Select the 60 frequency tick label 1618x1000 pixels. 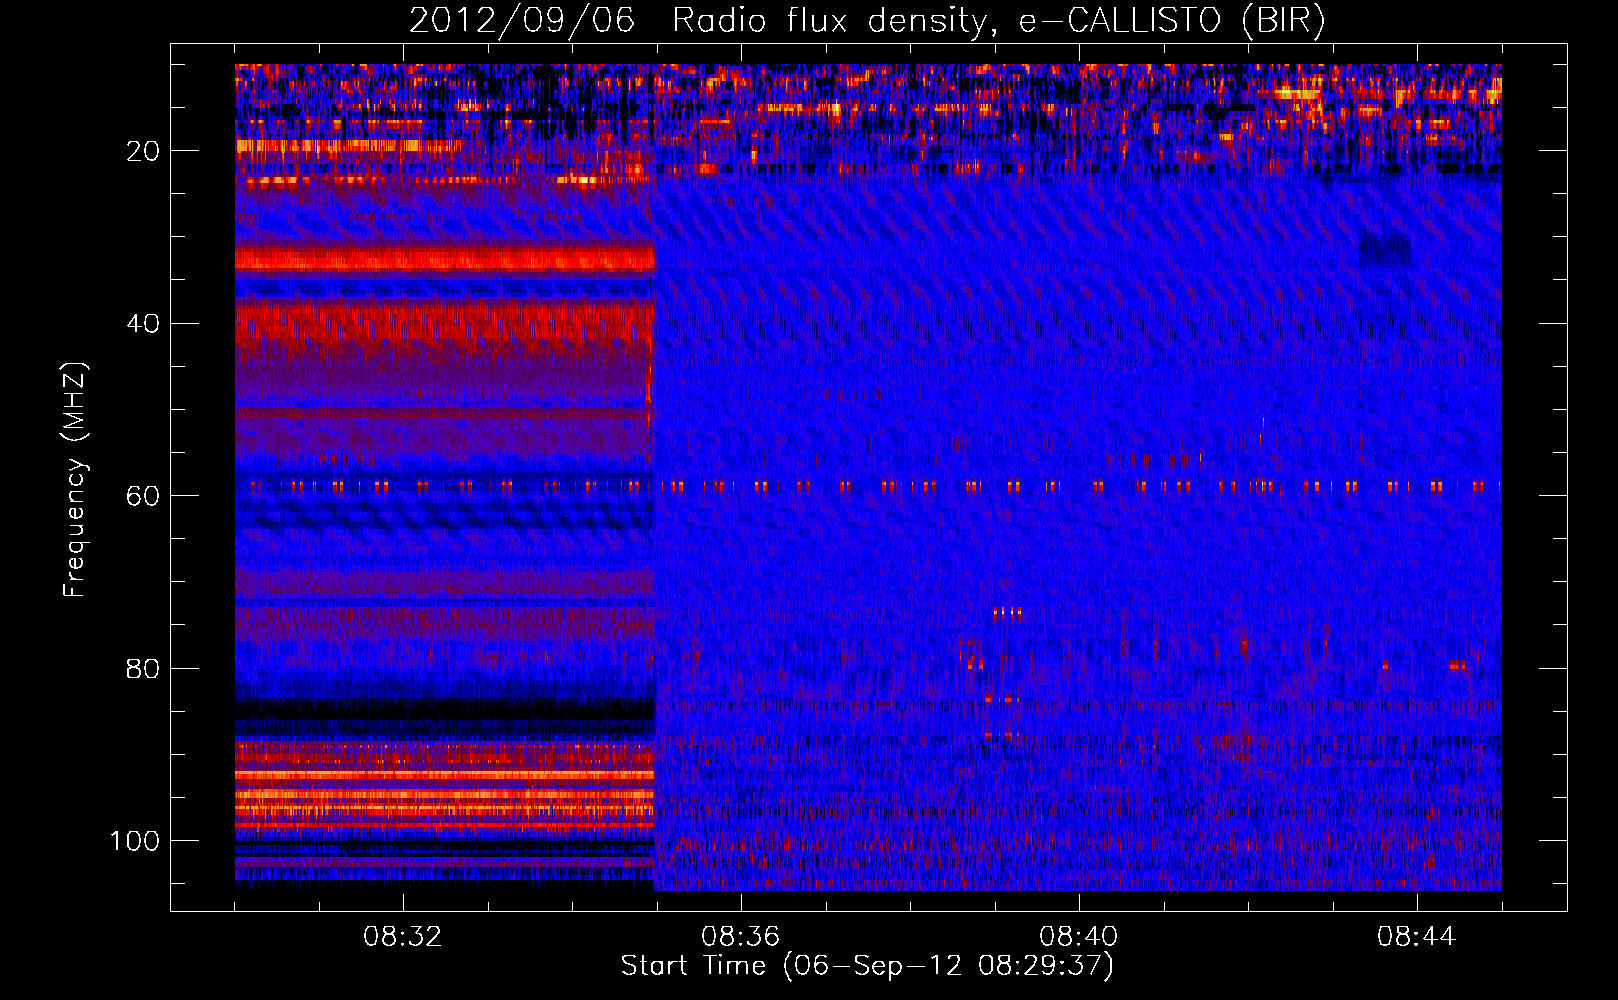tap(143, 496)
